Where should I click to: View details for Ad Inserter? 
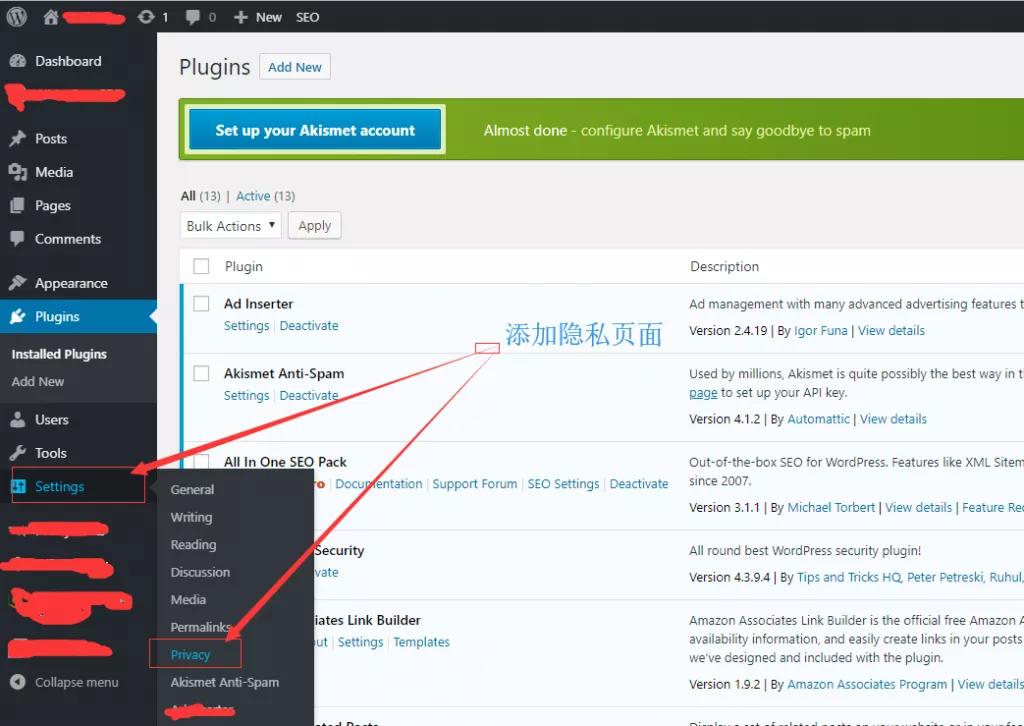tap(891, 330)
